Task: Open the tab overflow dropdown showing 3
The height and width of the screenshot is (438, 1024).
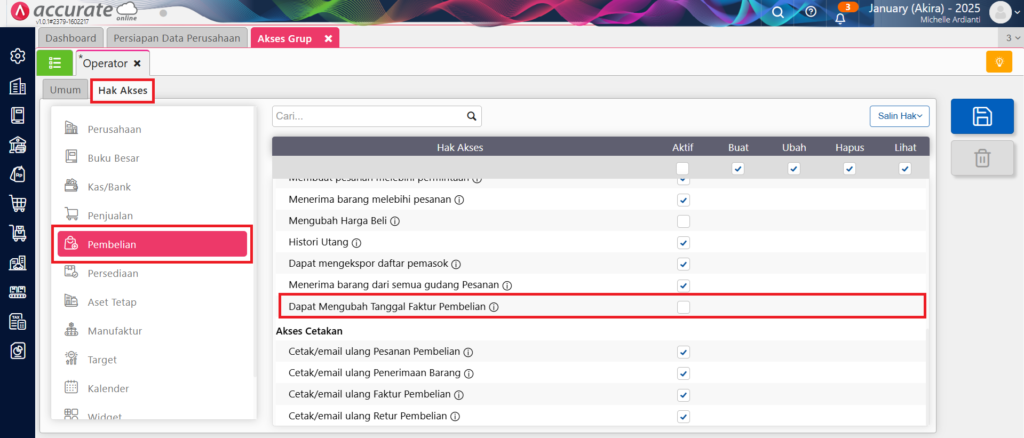Action: pyautogui.click(x=1013, y=38)
